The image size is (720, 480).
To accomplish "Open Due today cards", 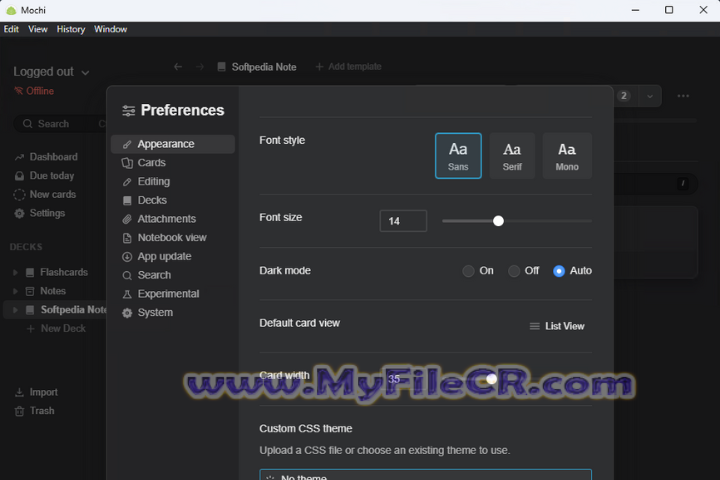I will pyautogui.click(x=45, y=176).
